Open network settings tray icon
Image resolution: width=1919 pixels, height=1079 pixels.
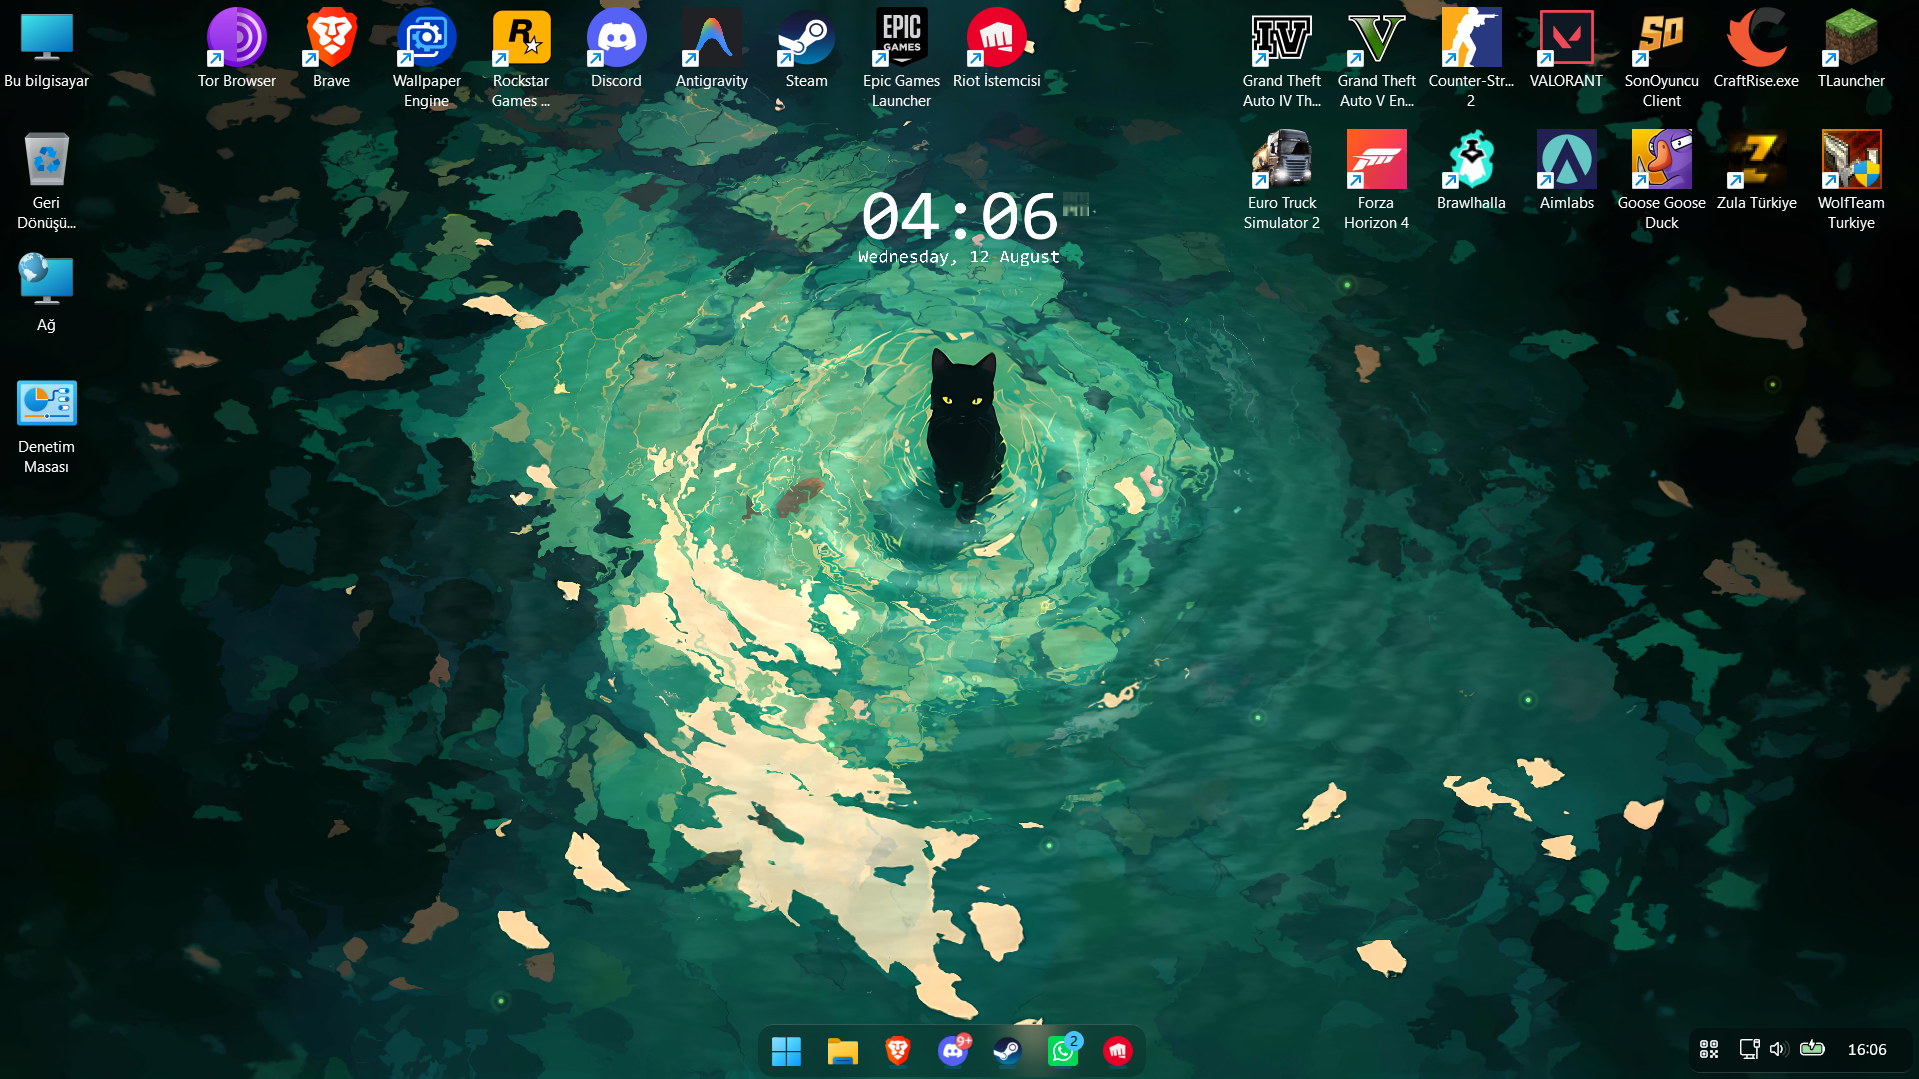(x=1749, y=1049)
